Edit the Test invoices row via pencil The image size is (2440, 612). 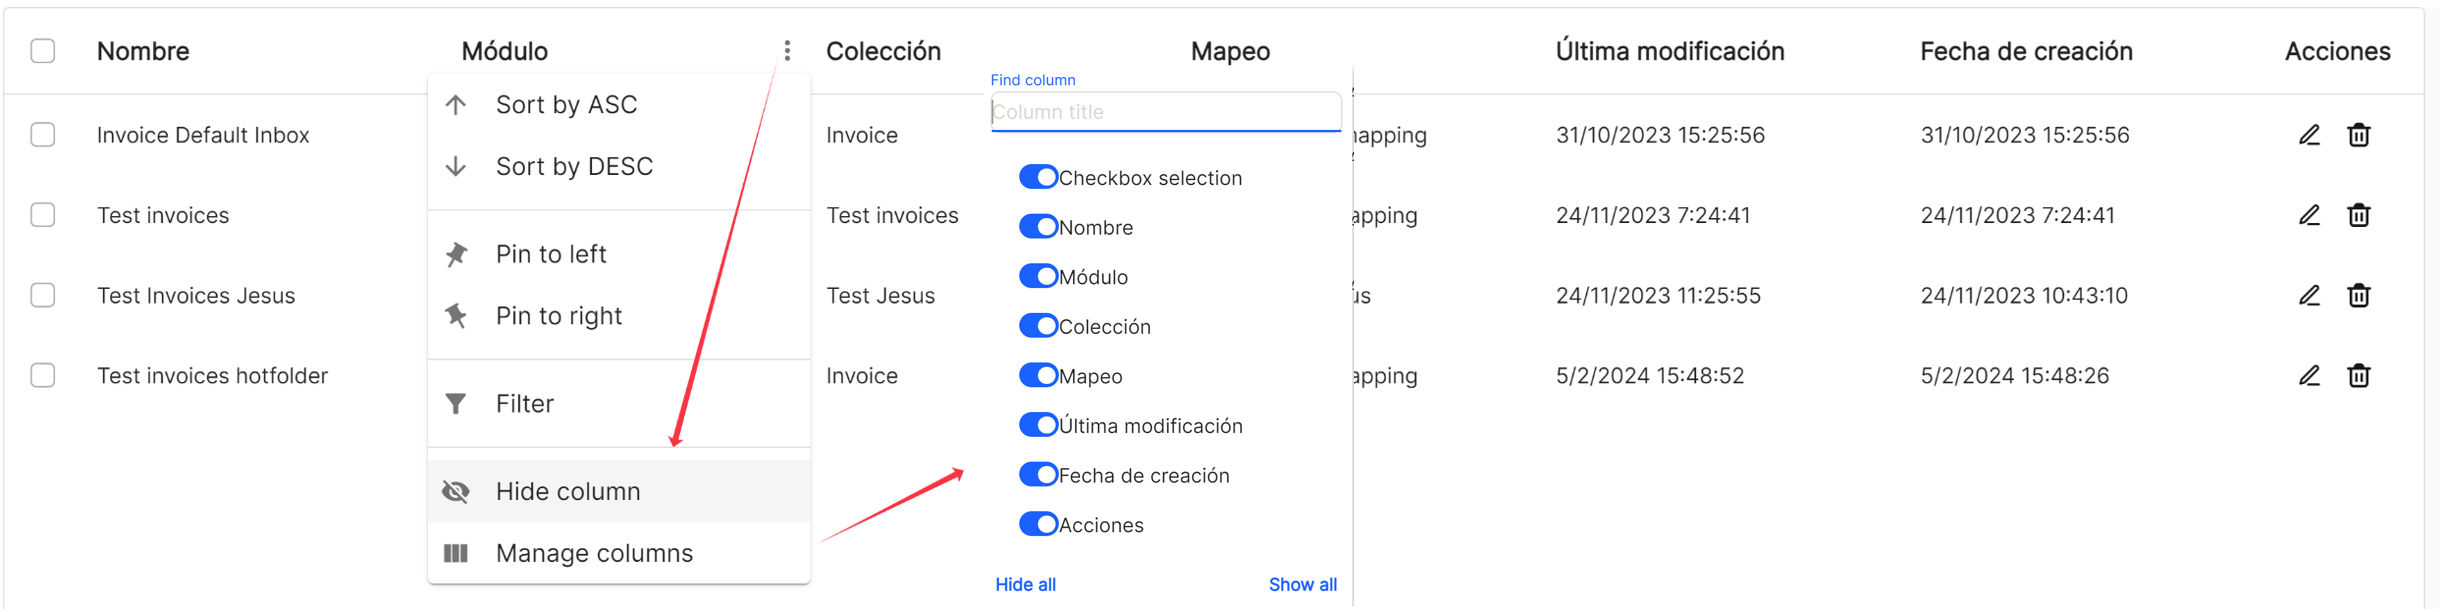(2309, 215)
